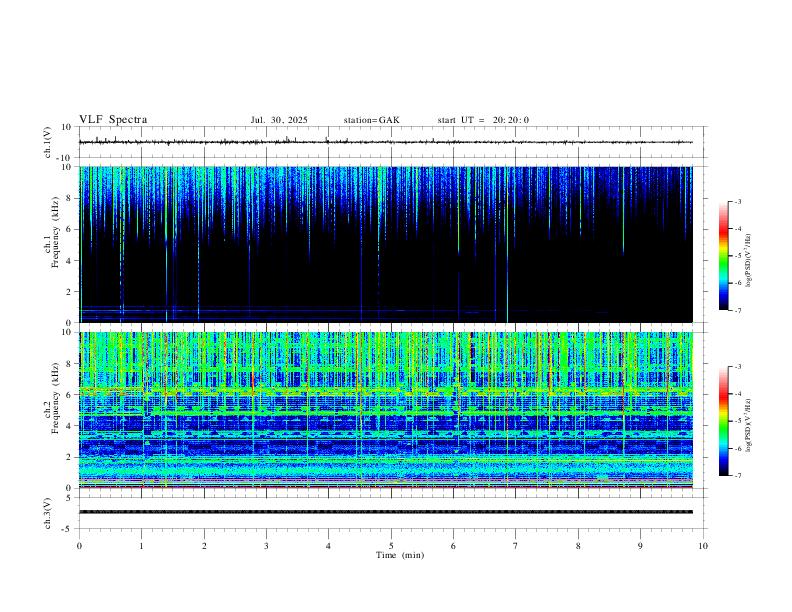
Task: Click the "5" tick of ch.3(V) axis
Action: (69, 497)
